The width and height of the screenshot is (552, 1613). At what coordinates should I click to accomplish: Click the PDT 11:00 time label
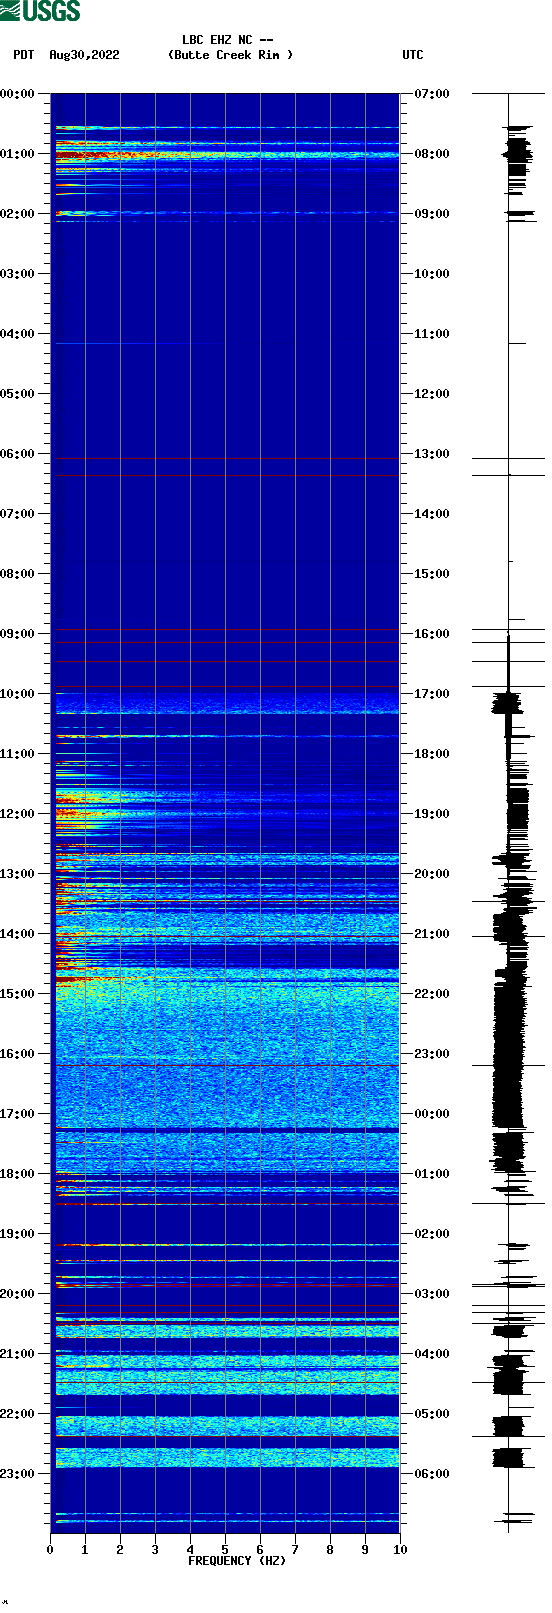tap(18, 754)
